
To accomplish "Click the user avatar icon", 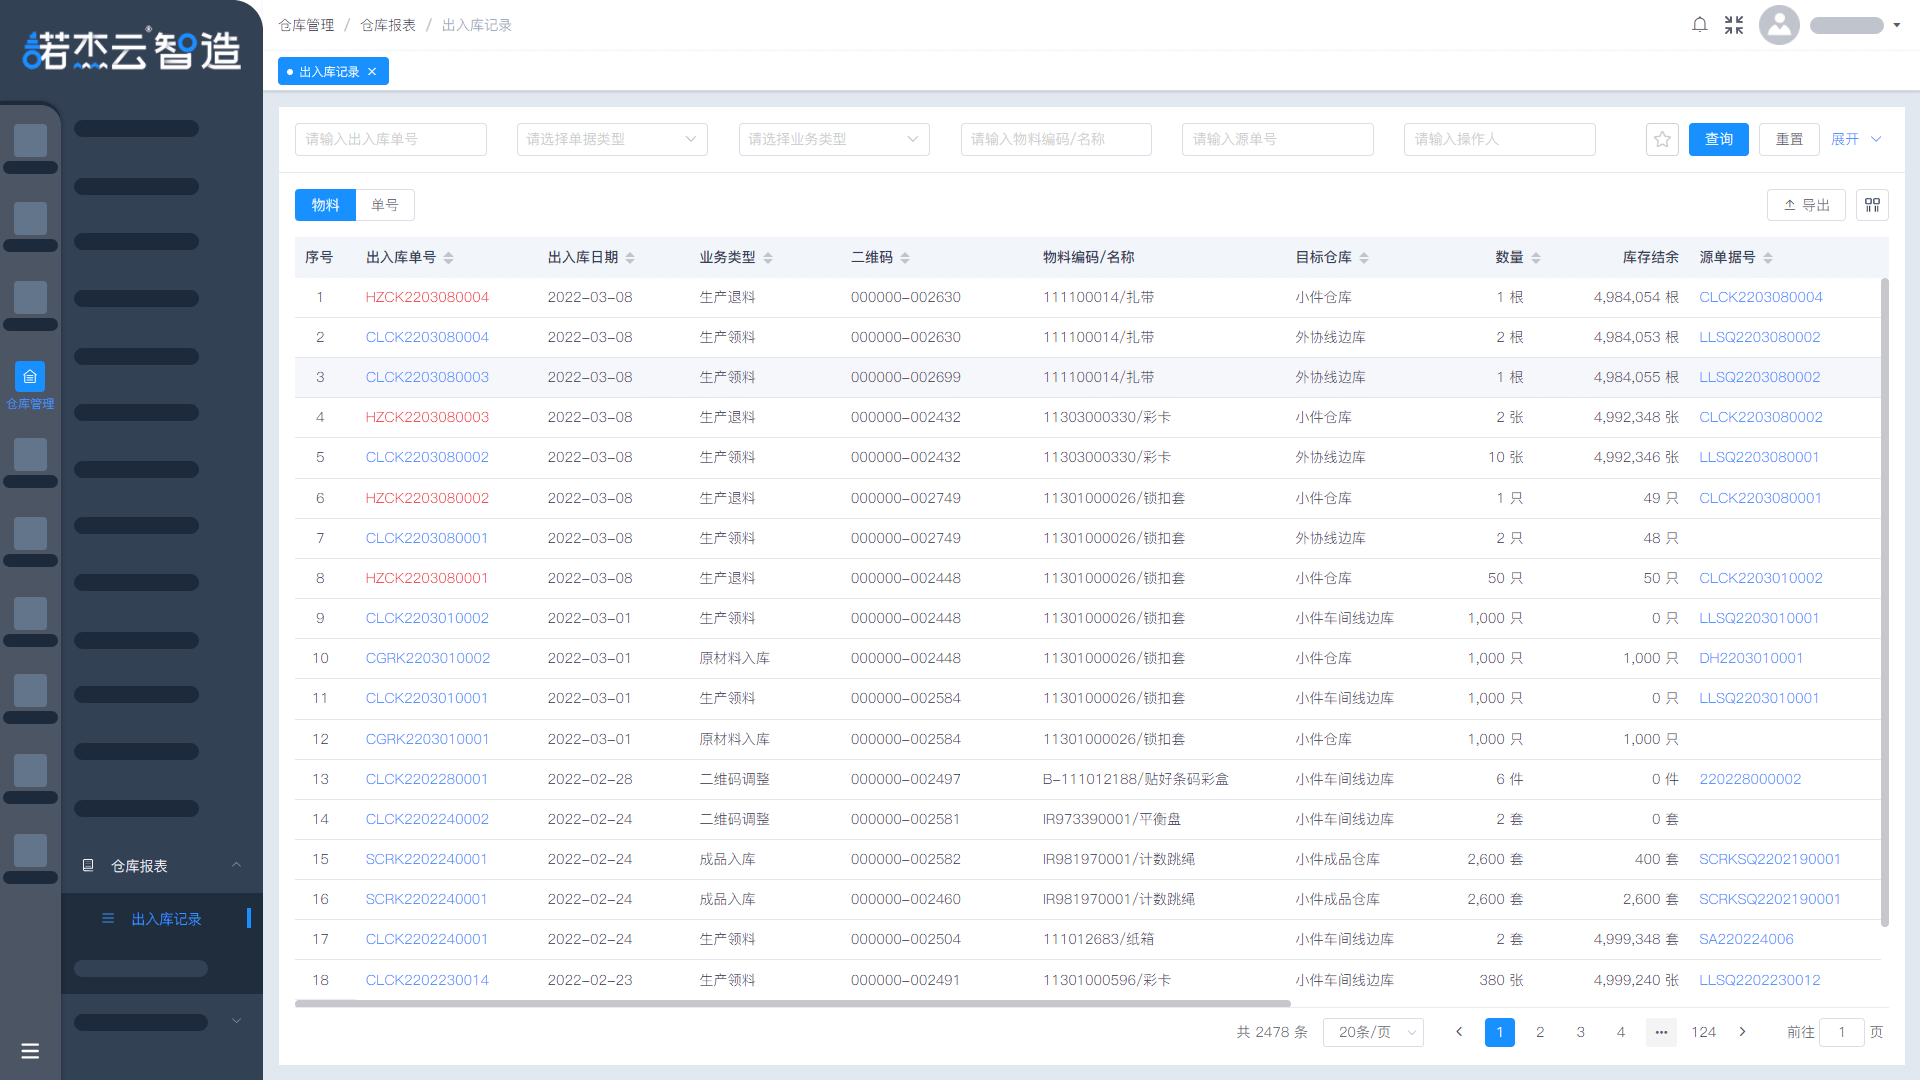I will click(1779, 25).
